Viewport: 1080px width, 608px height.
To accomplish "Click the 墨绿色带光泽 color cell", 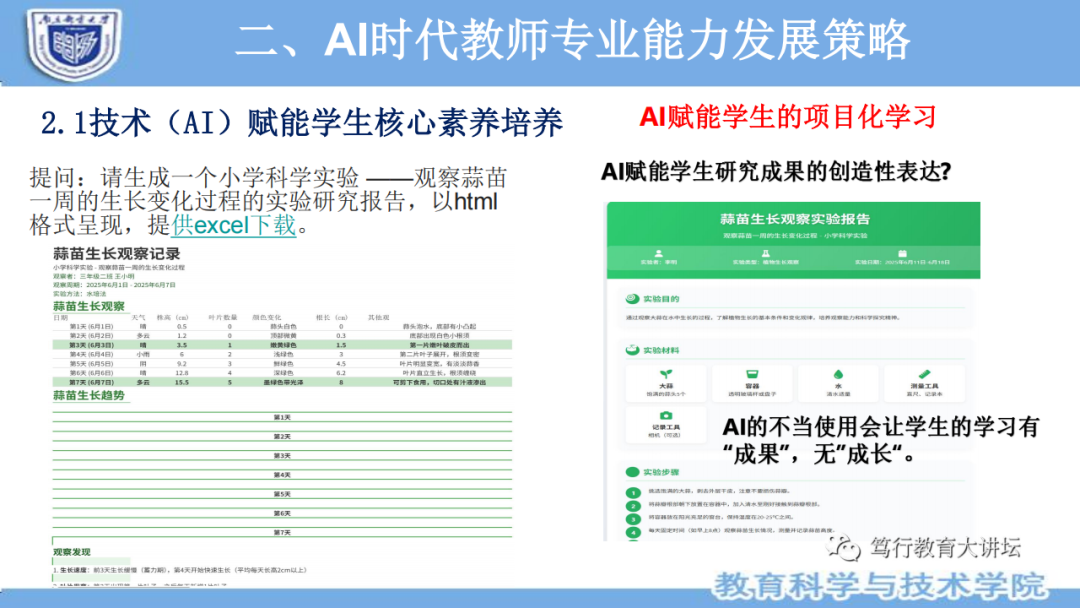I will tap(284, 382).
